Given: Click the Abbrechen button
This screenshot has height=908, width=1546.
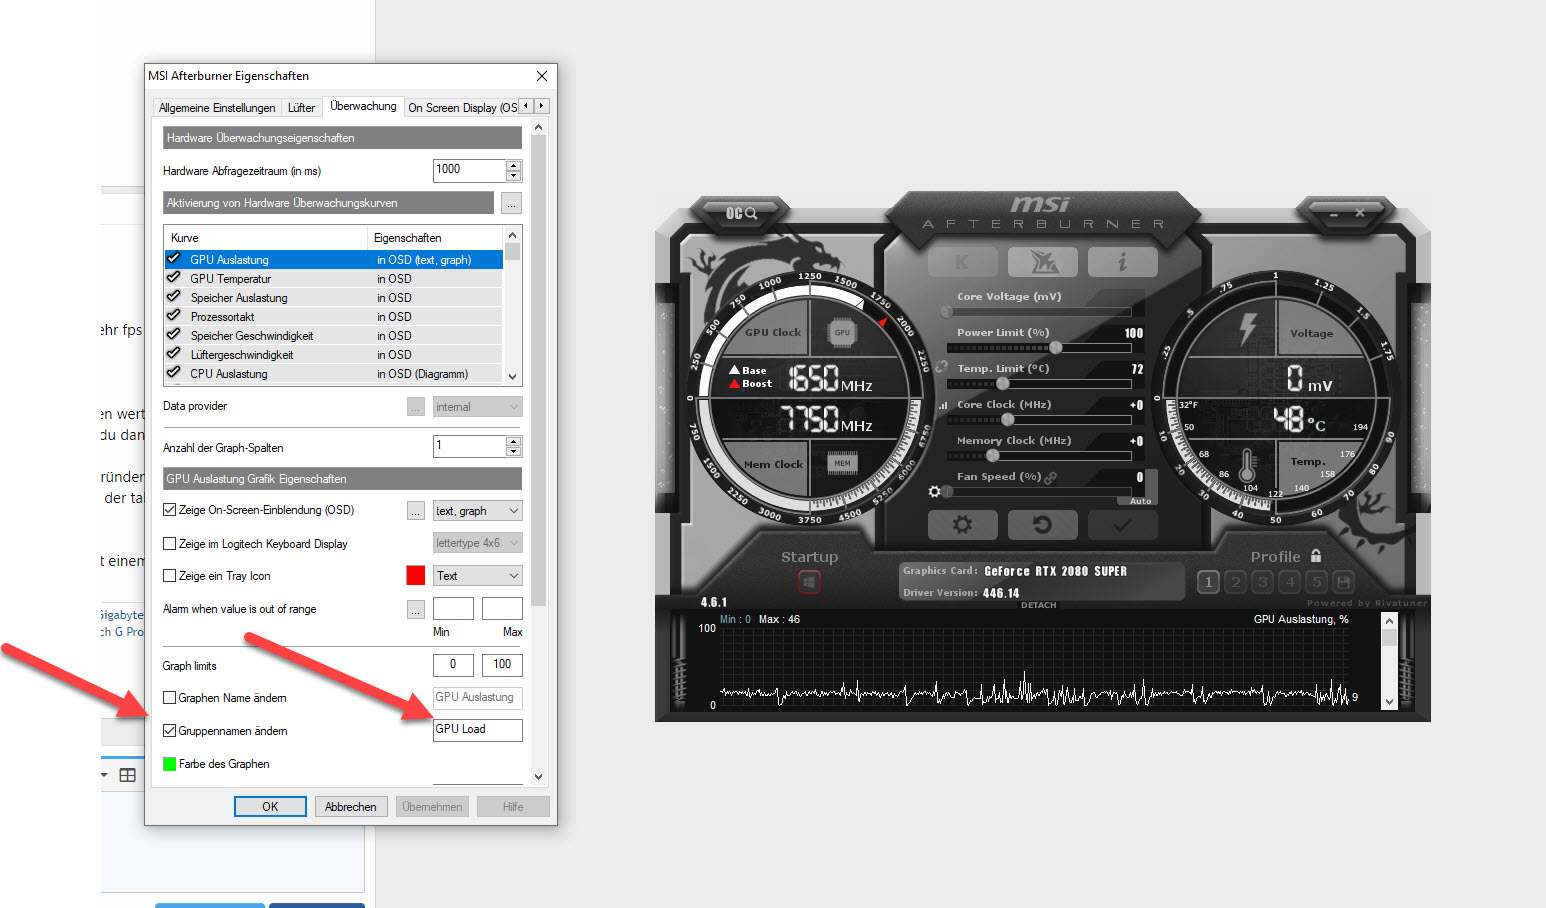Looking at the screenshot, I should tap(351, 807).
